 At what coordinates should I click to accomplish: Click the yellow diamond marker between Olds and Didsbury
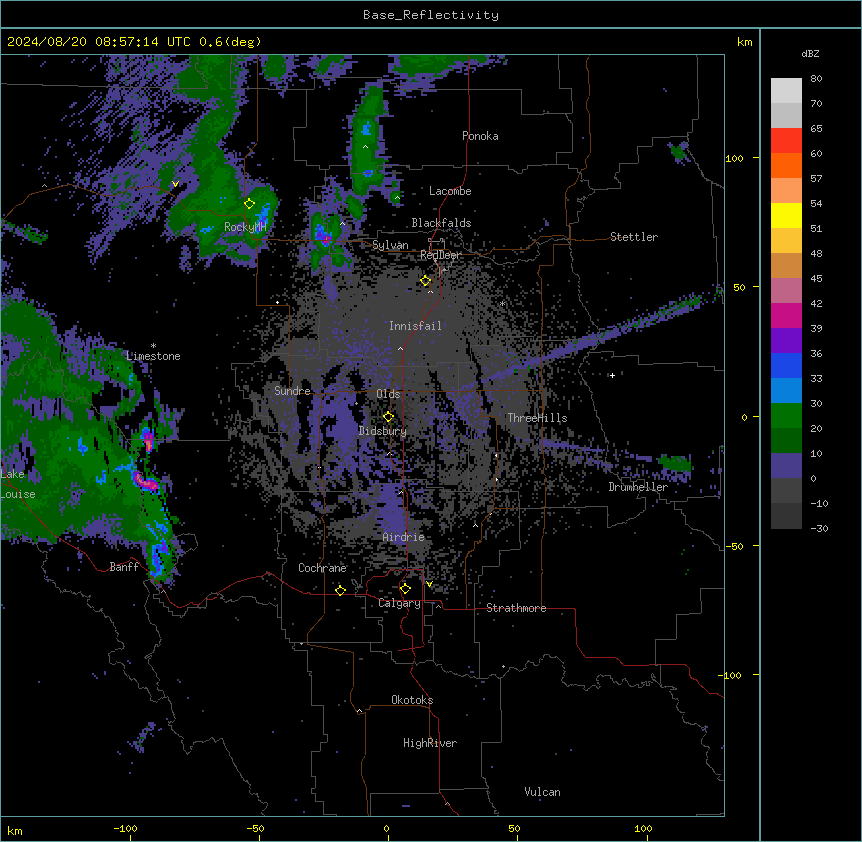389,417
